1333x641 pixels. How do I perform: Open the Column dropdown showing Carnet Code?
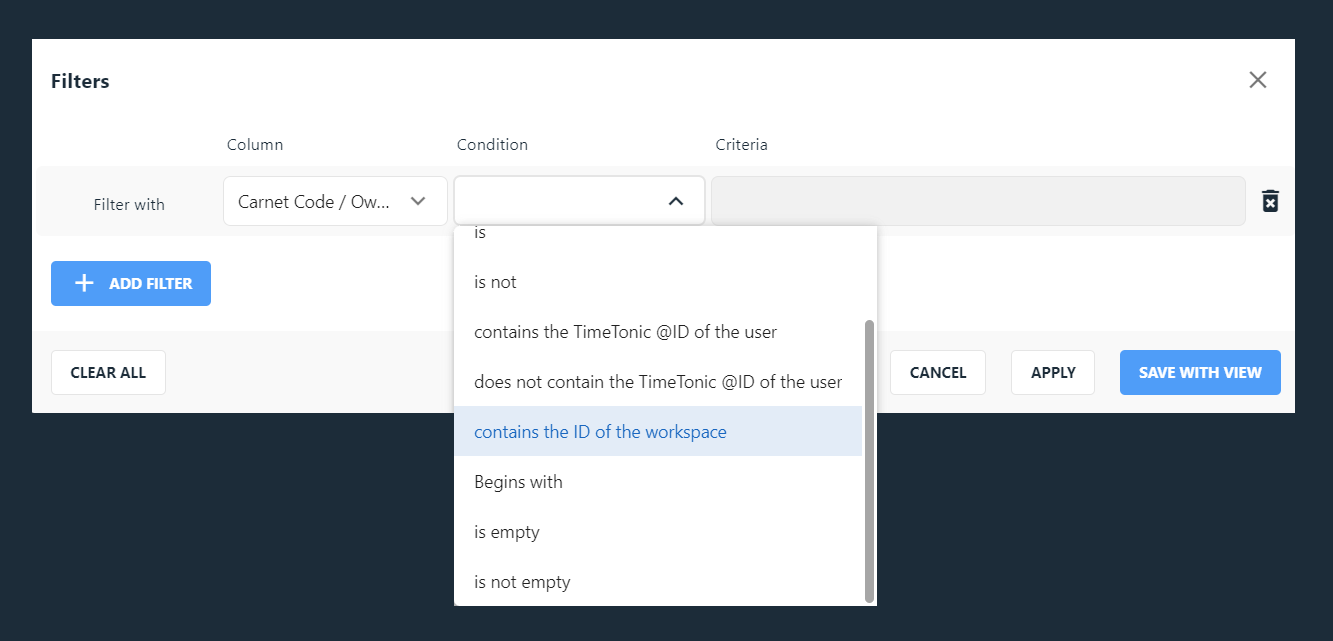click(334, 201)
